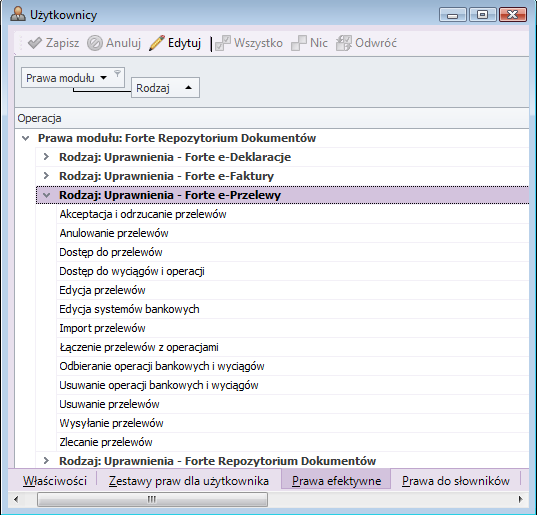Select row Edycja systemów bankowych
Image resolution: width=537 pixels, height=515 pixels.
click(x=293, y=309)
